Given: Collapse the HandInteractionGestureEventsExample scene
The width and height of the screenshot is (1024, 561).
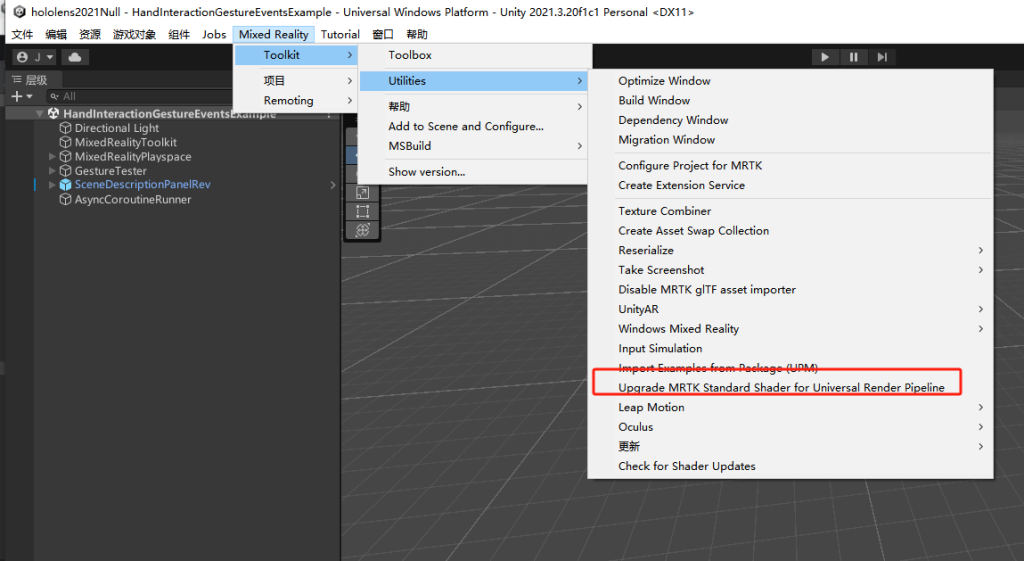Looking at the screenshot, I should pos(40,114).
